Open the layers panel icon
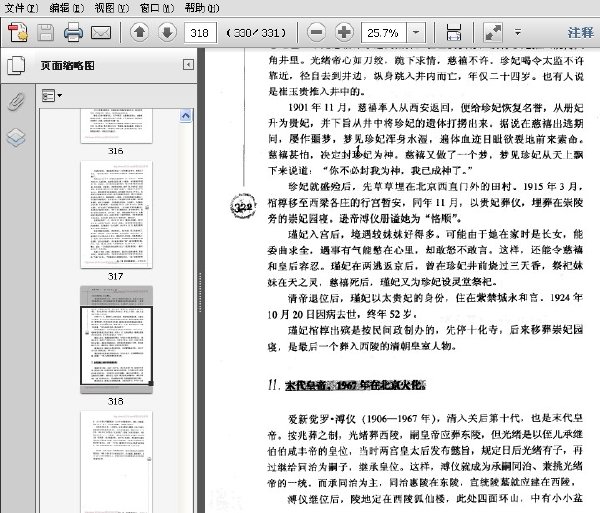Image resolution: width=600 pixels, height=513 pixels. [x=16, y=137]
